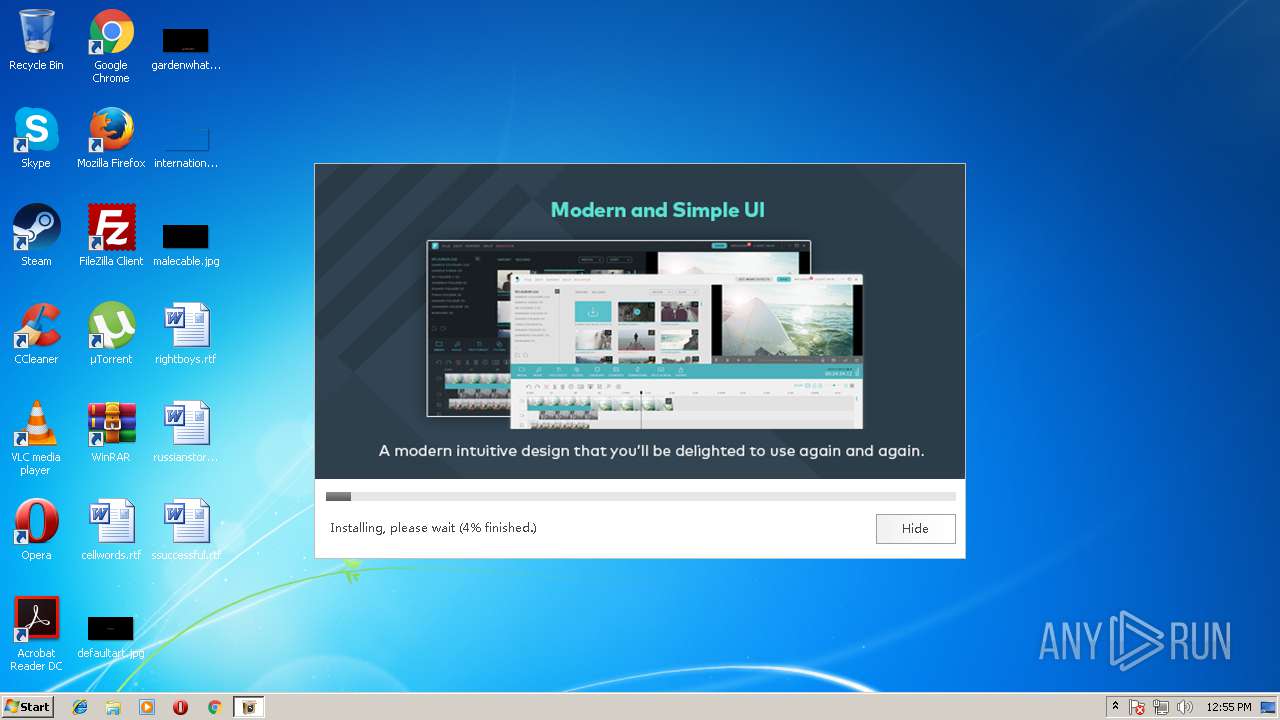The height and width of the screenshot is (720, 1280).
Task: Click the 'modern intuitive design' tagline text
Action: [651, 451]
